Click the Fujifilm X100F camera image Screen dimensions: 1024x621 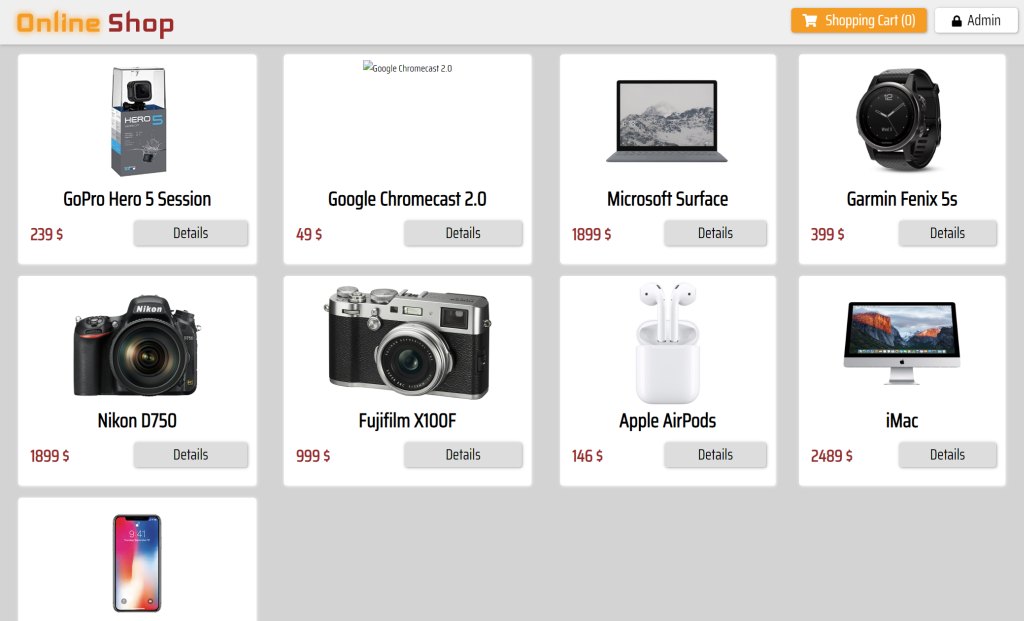(406, 340)
